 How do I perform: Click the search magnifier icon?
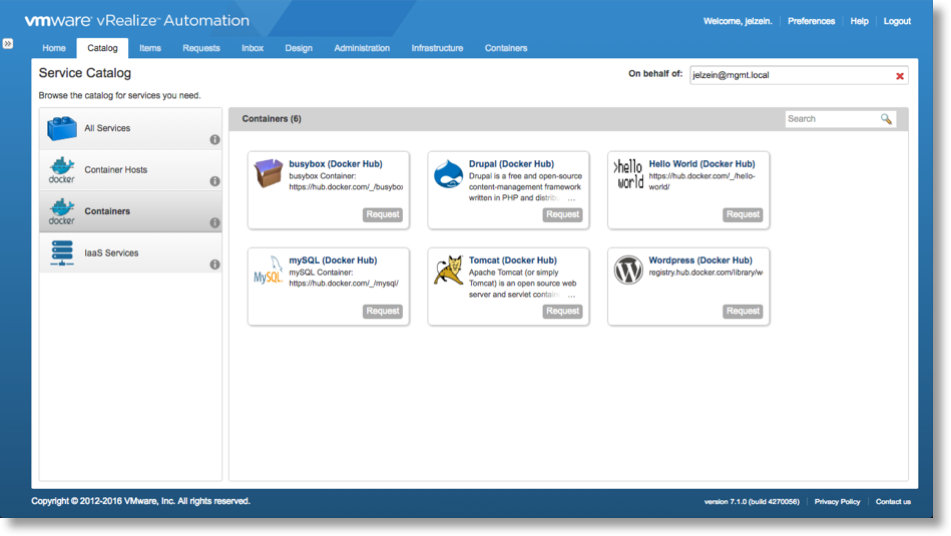coord(886,119)
